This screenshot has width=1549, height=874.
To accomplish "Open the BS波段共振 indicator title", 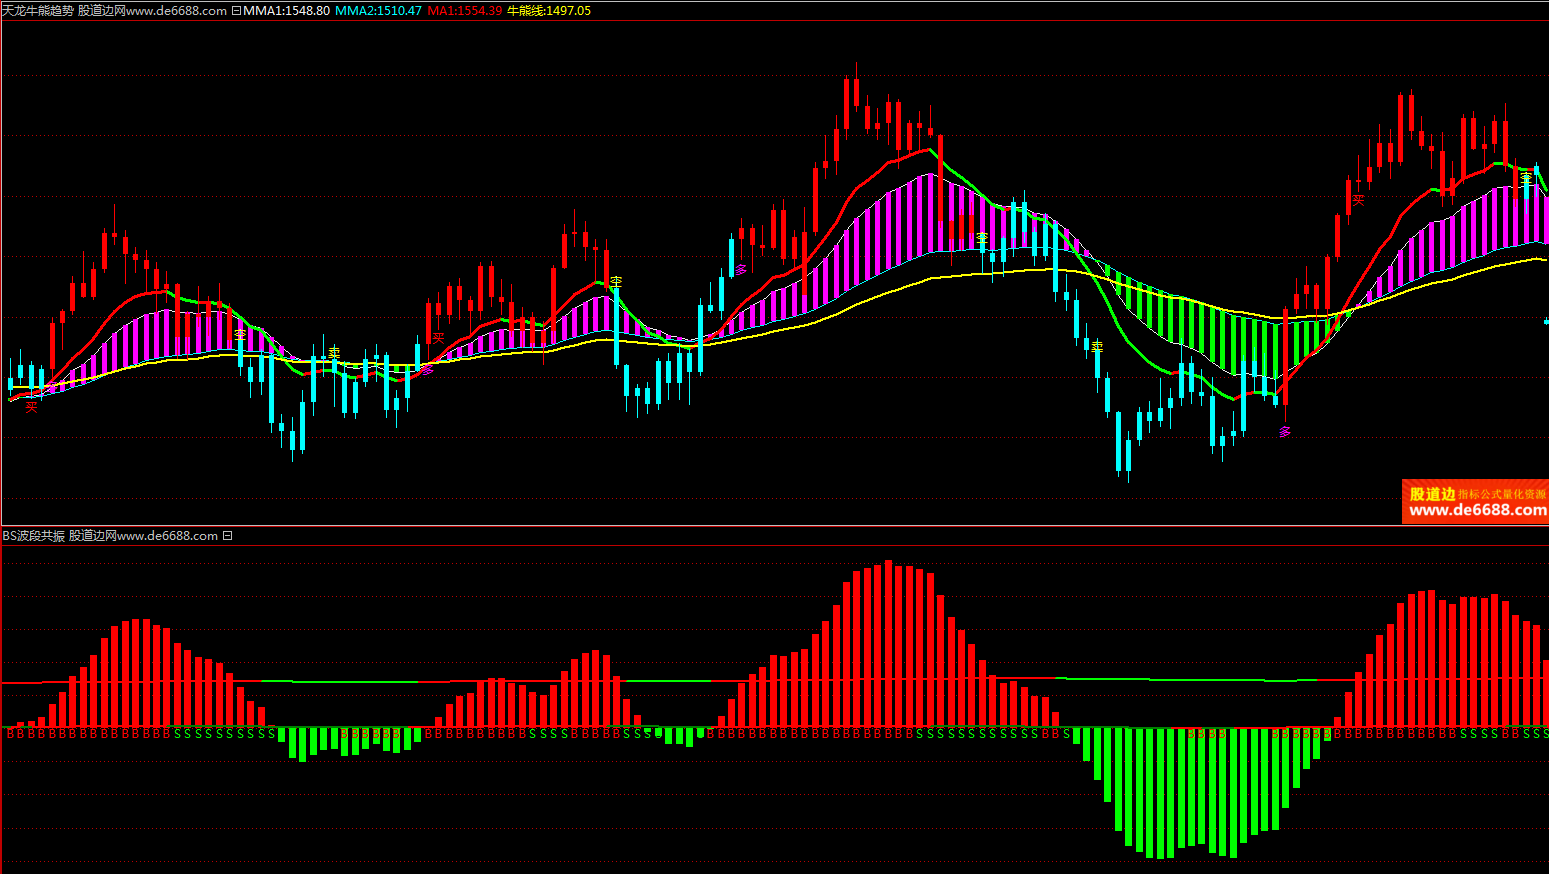I will [33, 536].
